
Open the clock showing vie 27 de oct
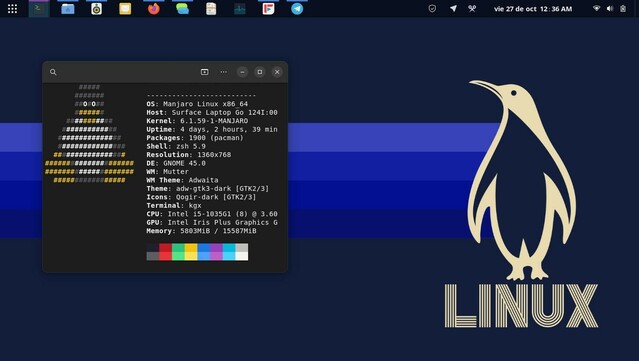pos(533,9)
